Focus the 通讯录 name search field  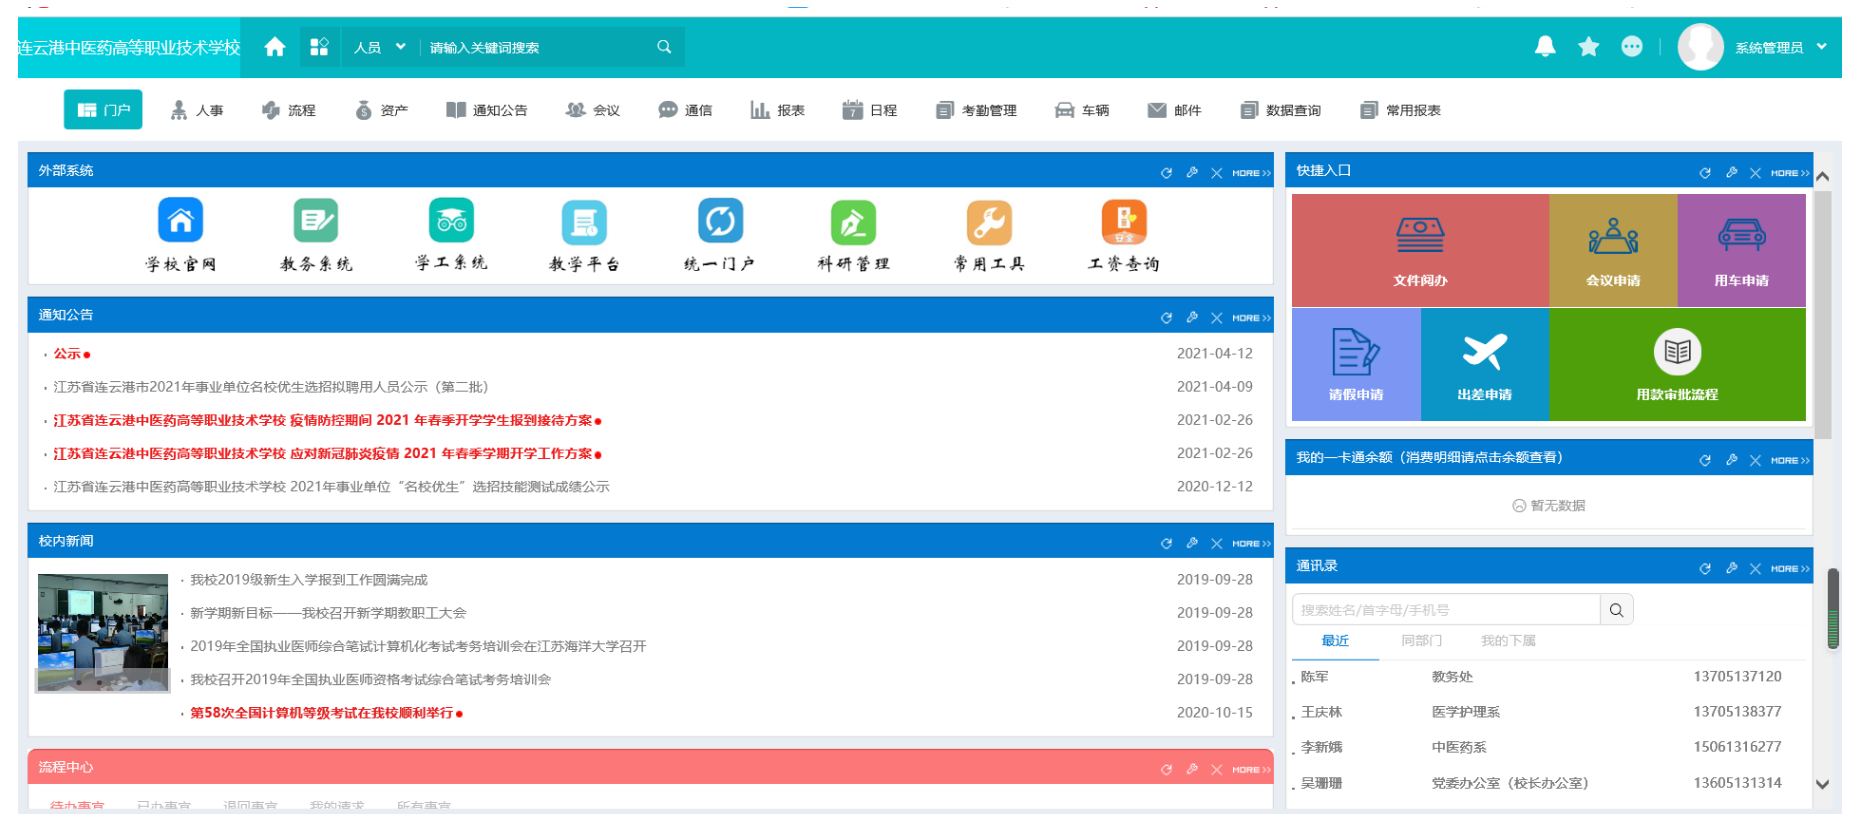(x=1446, y=610)
